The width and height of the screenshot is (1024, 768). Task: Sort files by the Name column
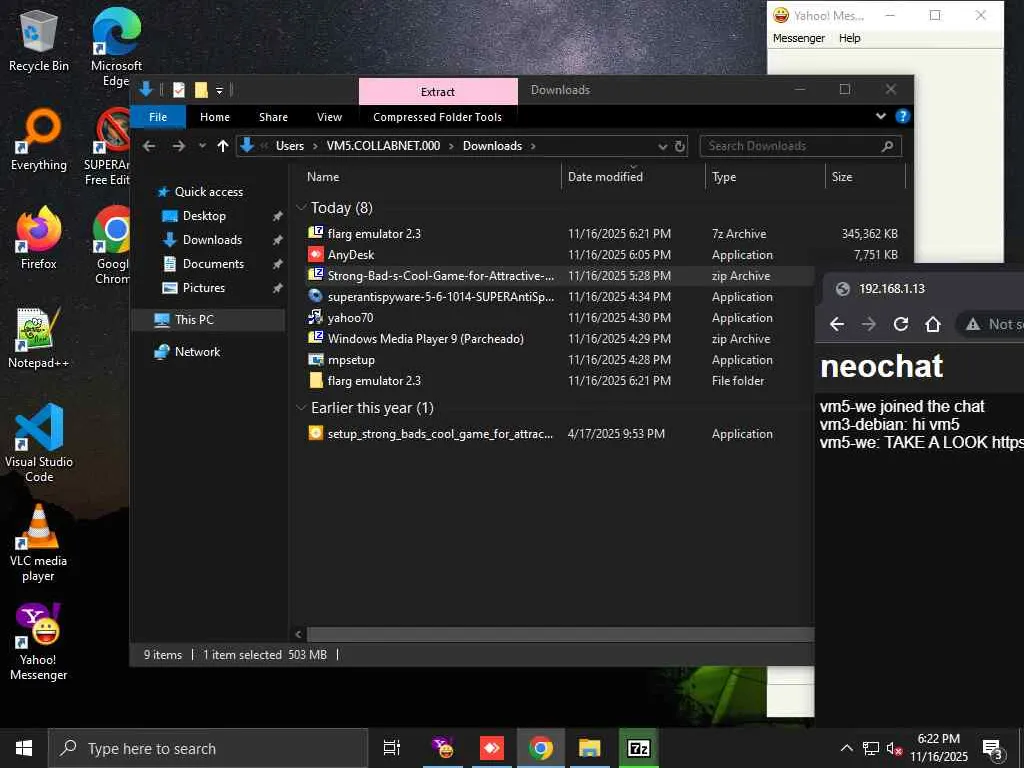point(431,176)
